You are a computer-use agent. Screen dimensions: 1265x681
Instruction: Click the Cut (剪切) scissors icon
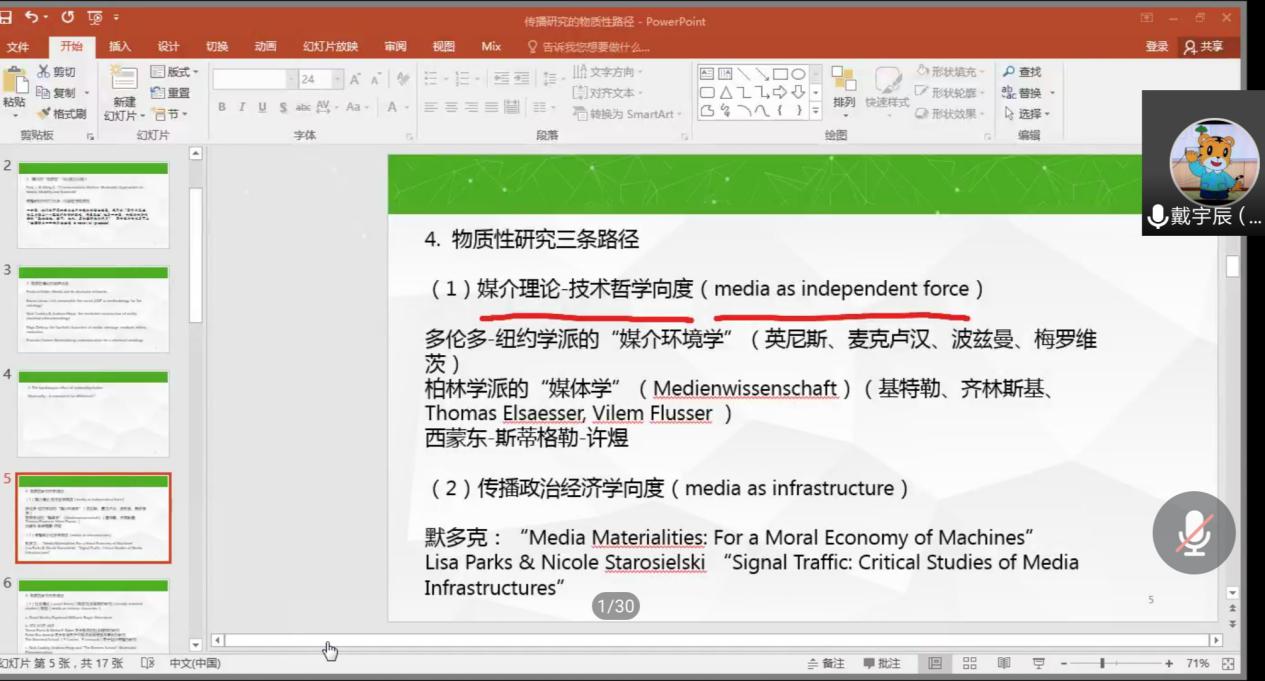[x=44, y=72]
